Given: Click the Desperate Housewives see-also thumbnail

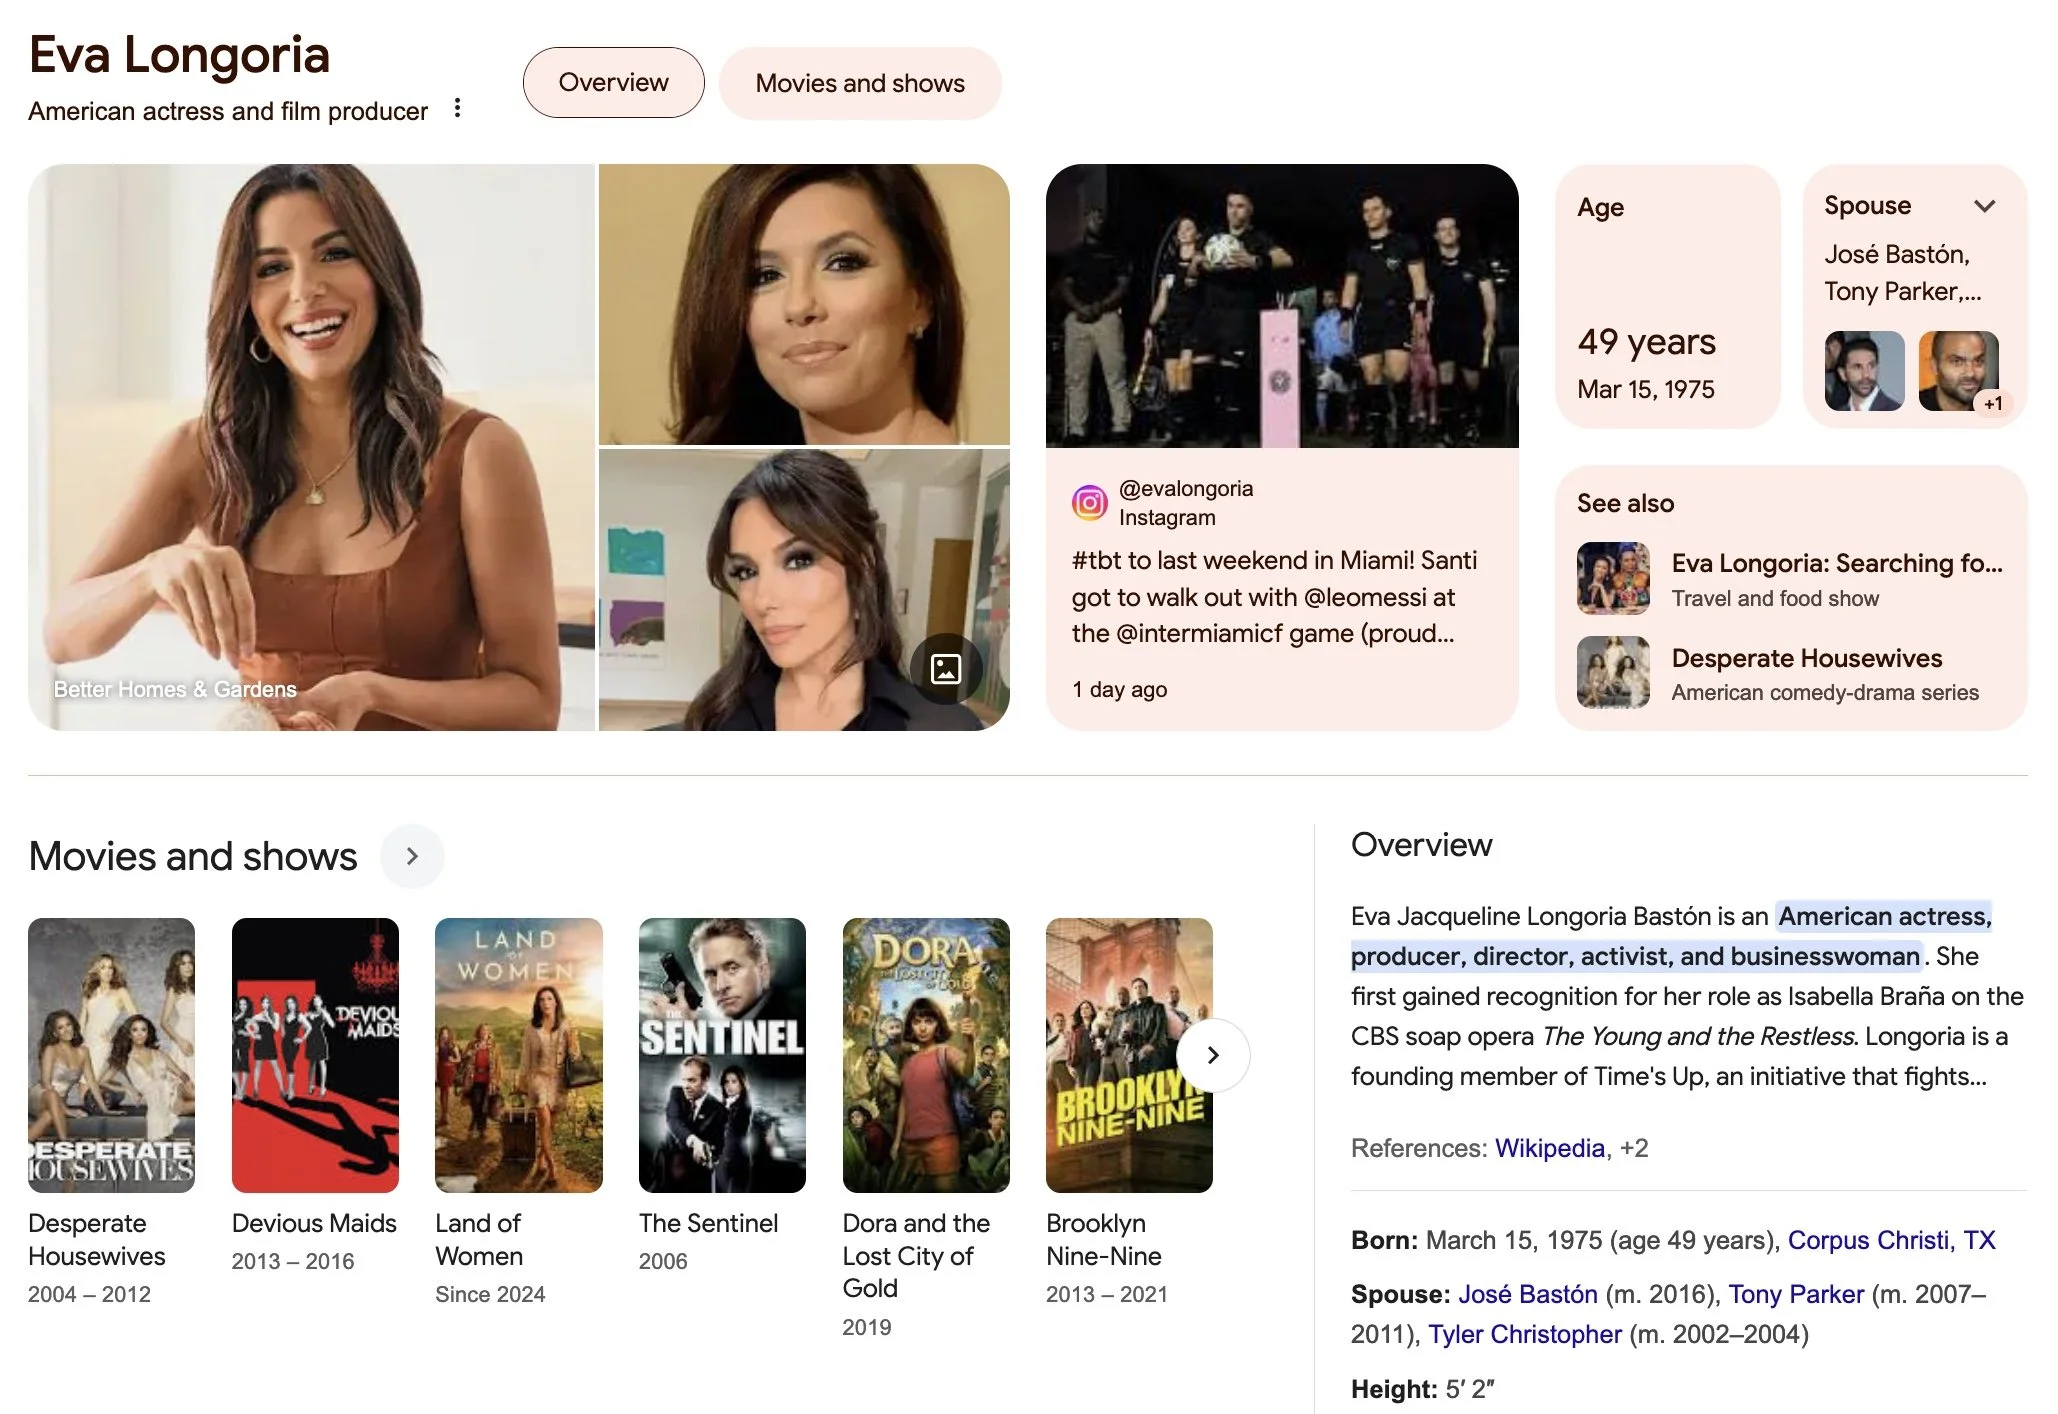Looking at the screenshot, I should click(x=1613, y=672).
